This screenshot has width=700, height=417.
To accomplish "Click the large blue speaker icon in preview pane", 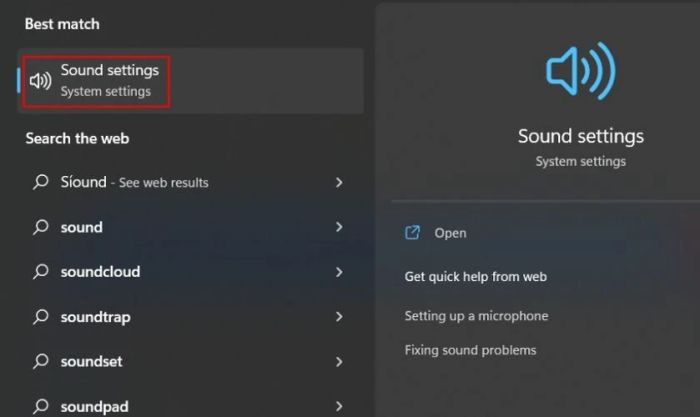I will point(580,71).
